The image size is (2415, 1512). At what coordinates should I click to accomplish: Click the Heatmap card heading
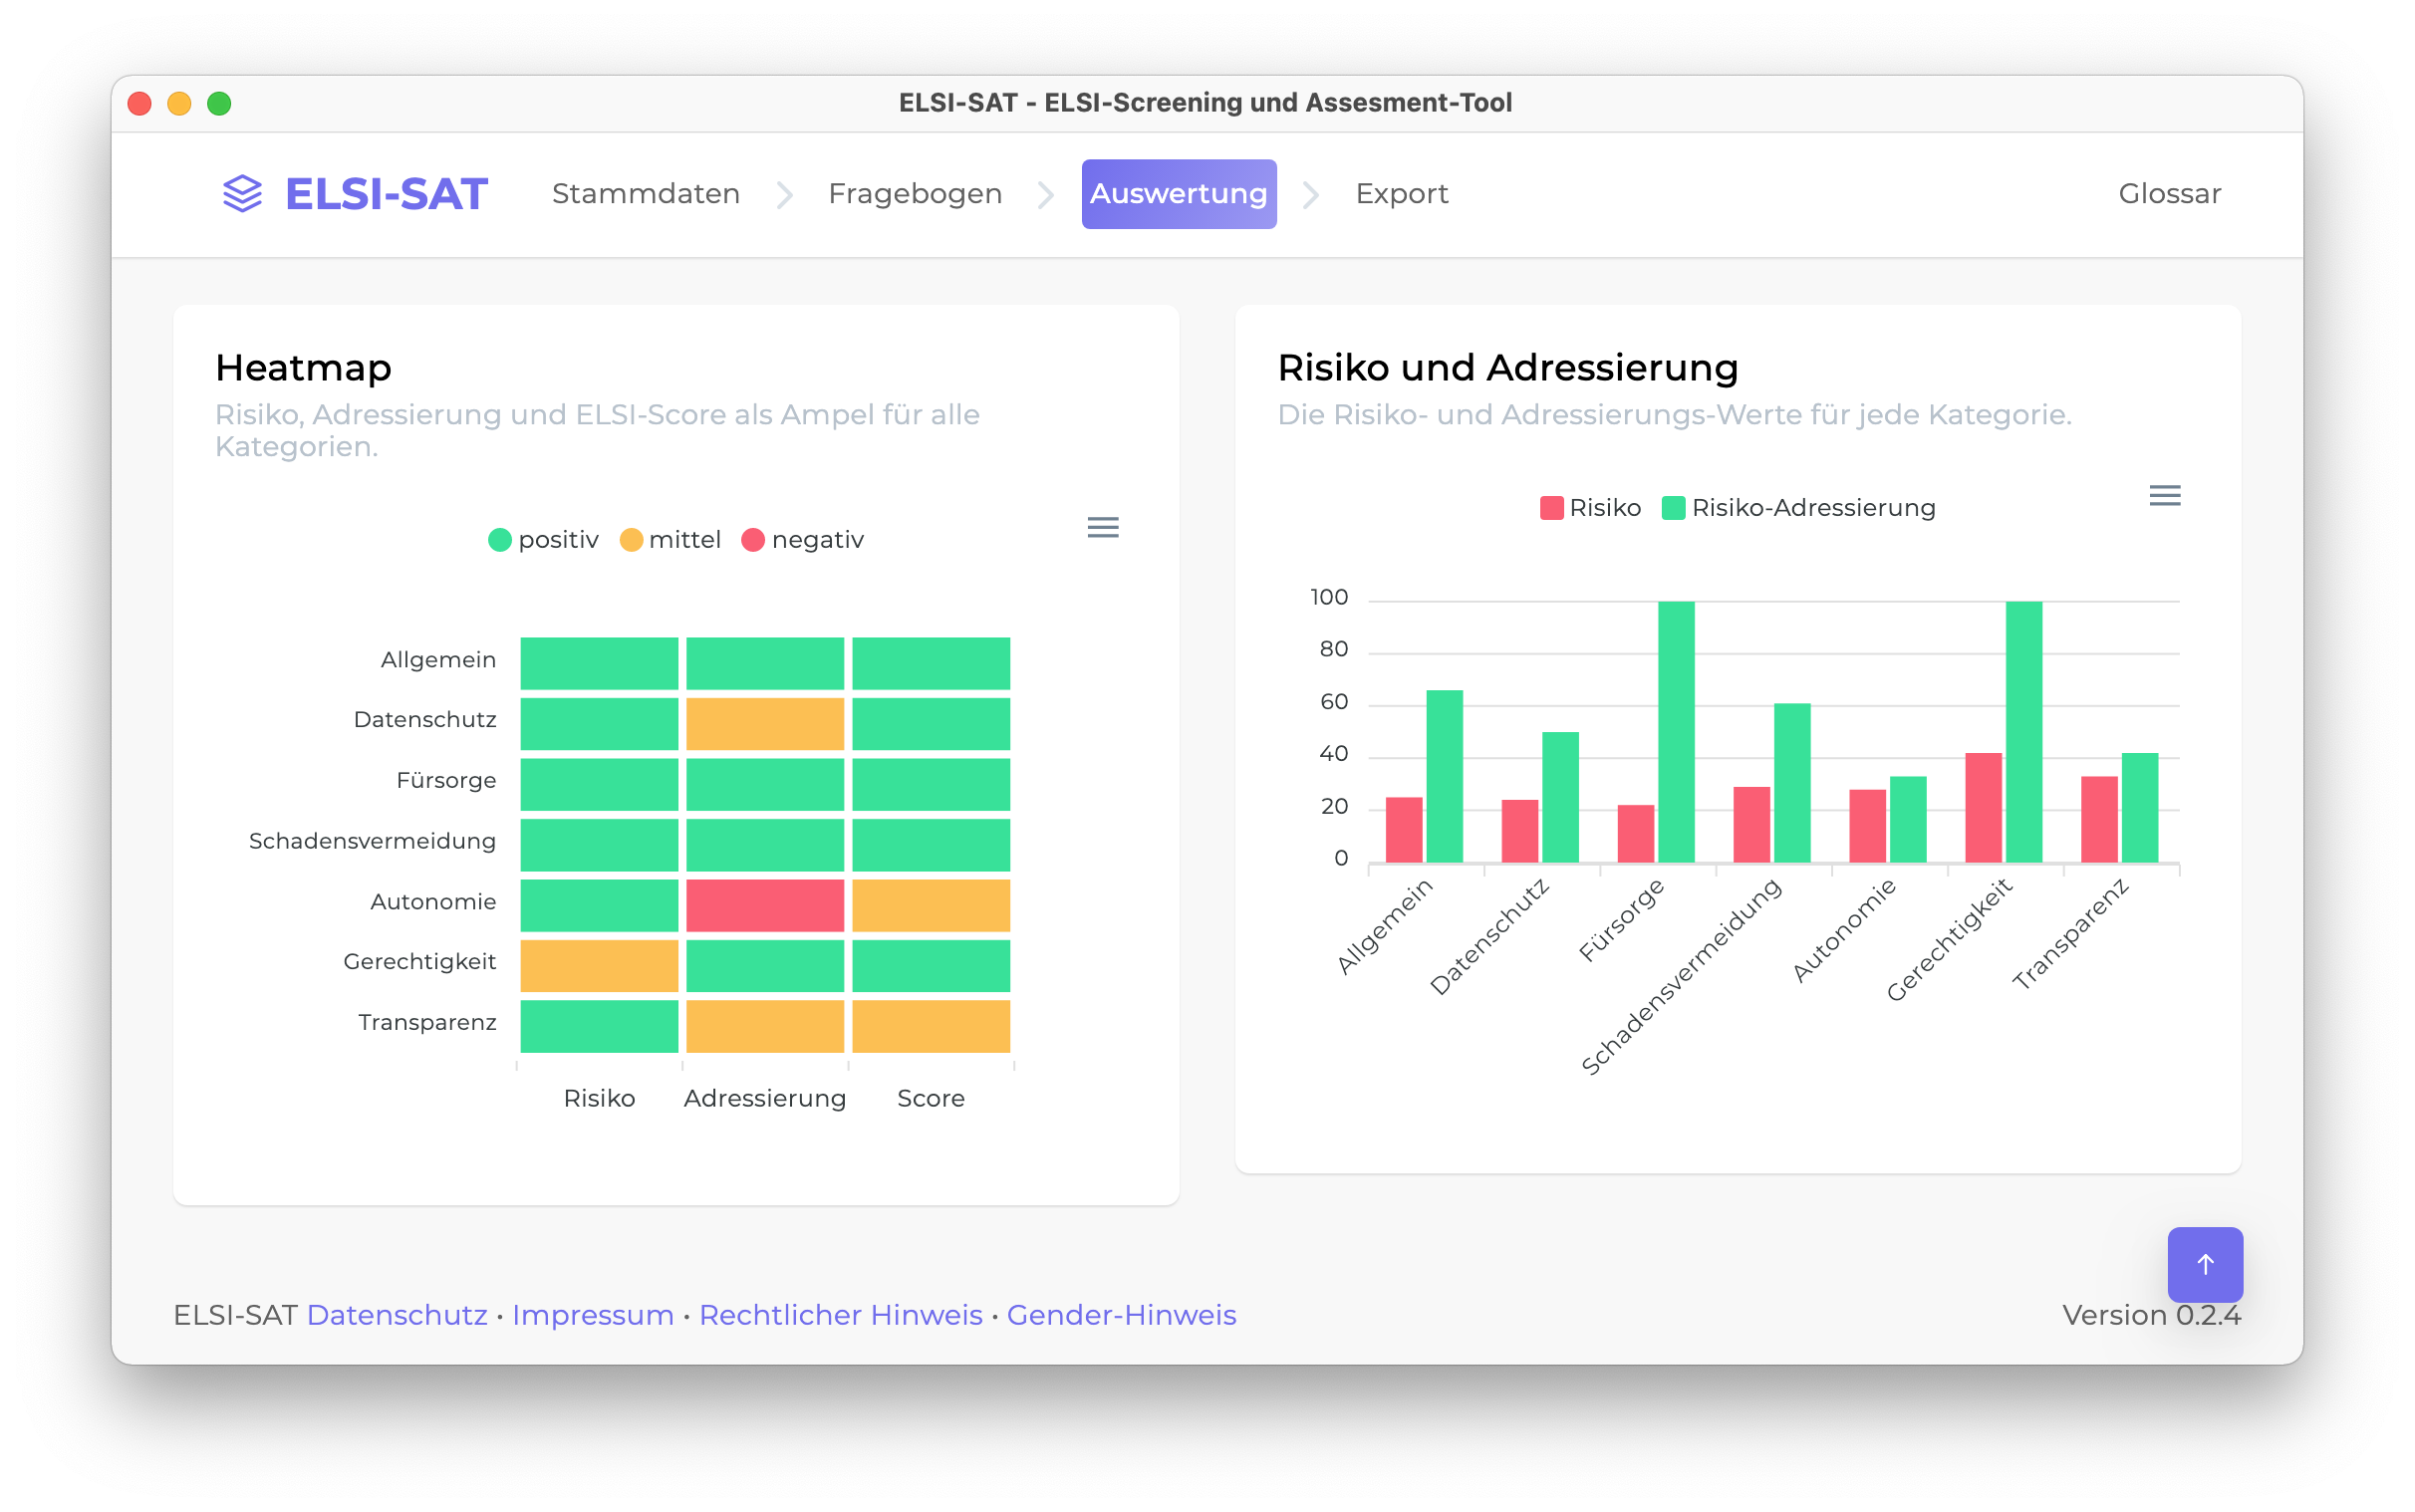(303, 368)
